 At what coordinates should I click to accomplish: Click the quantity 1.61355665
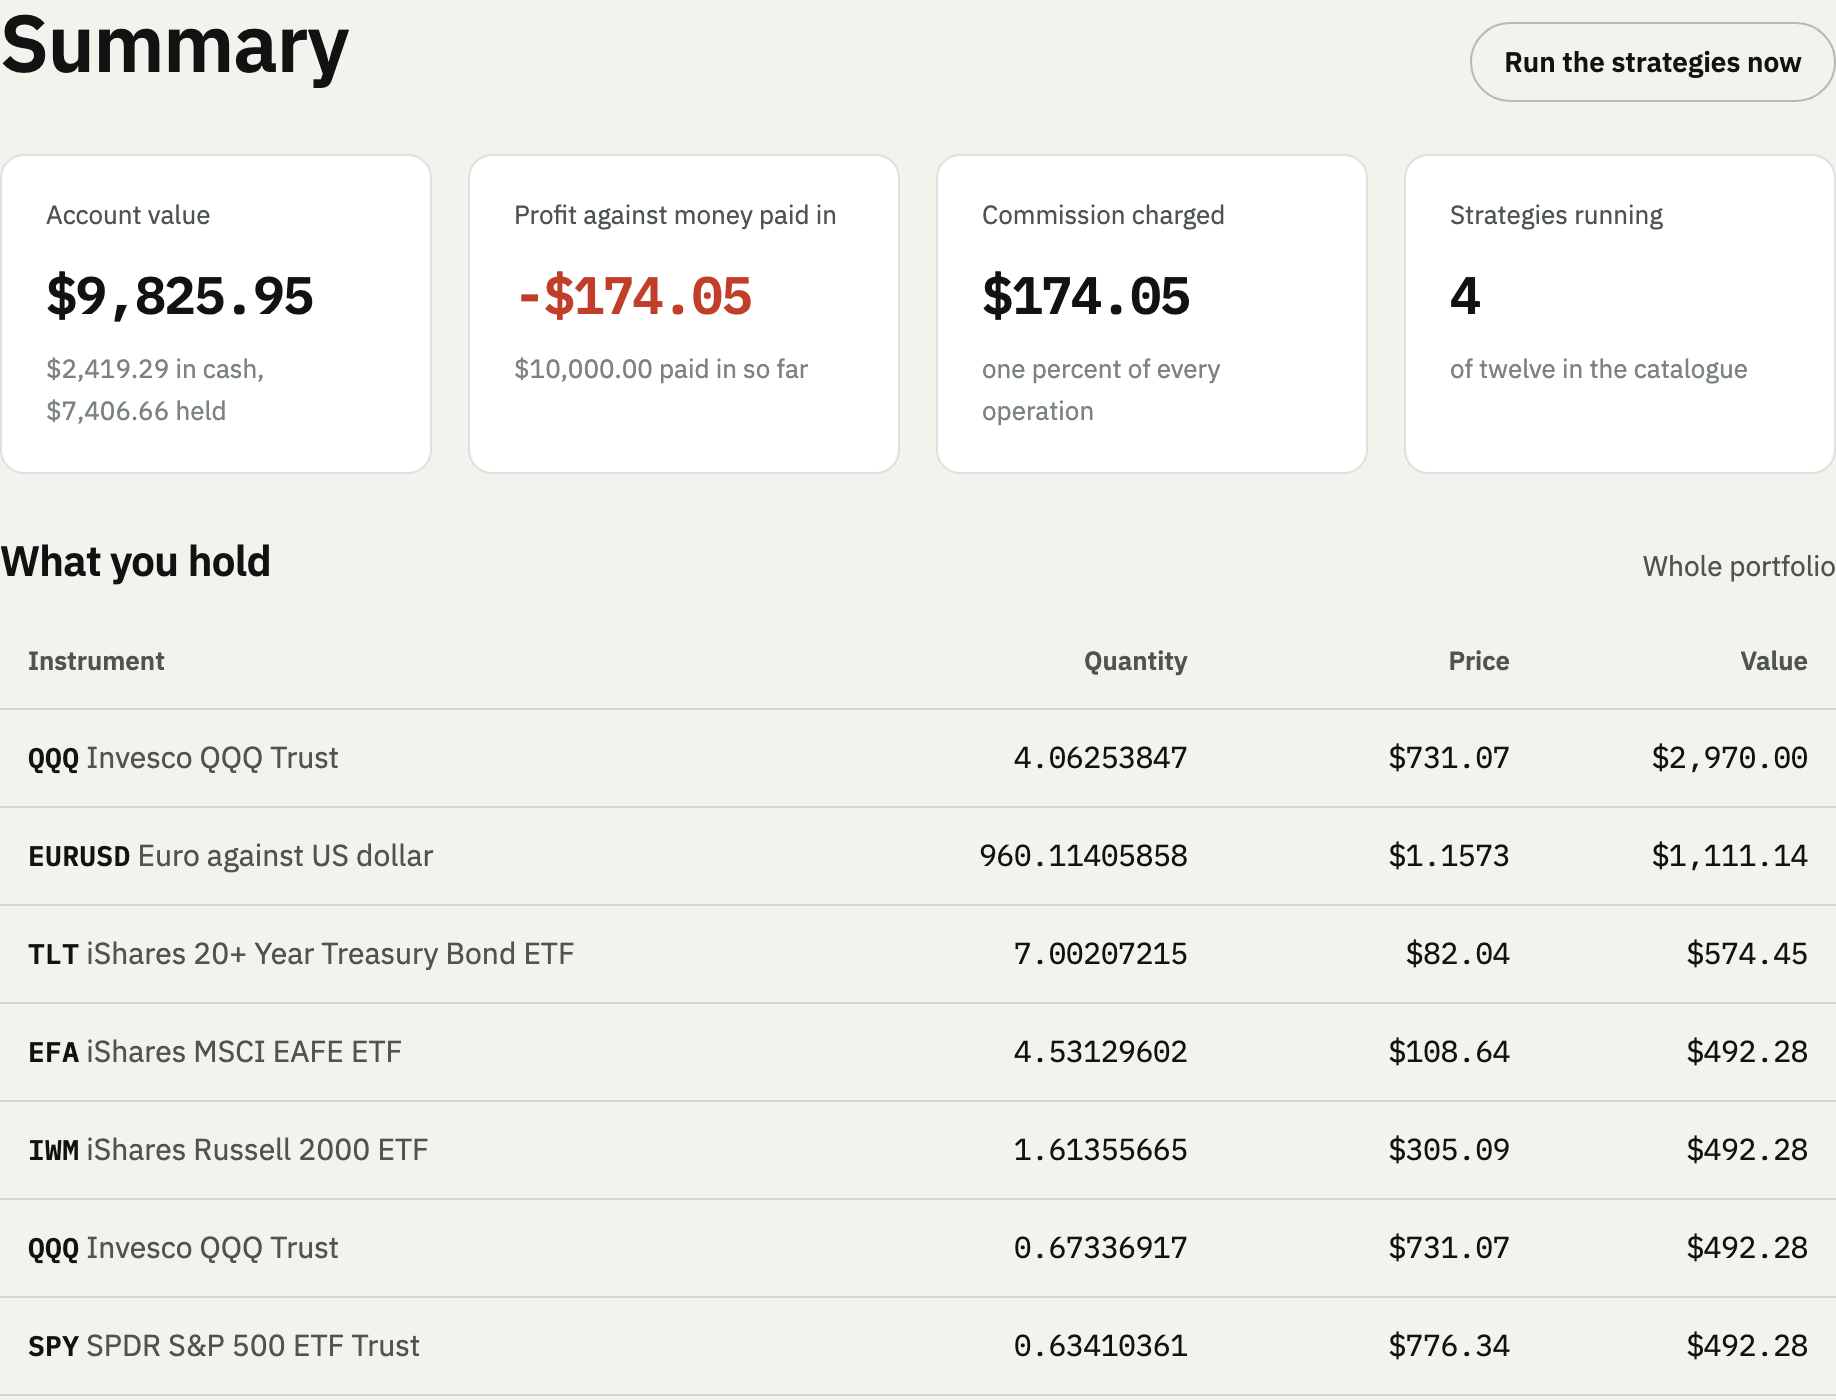1100,1150
